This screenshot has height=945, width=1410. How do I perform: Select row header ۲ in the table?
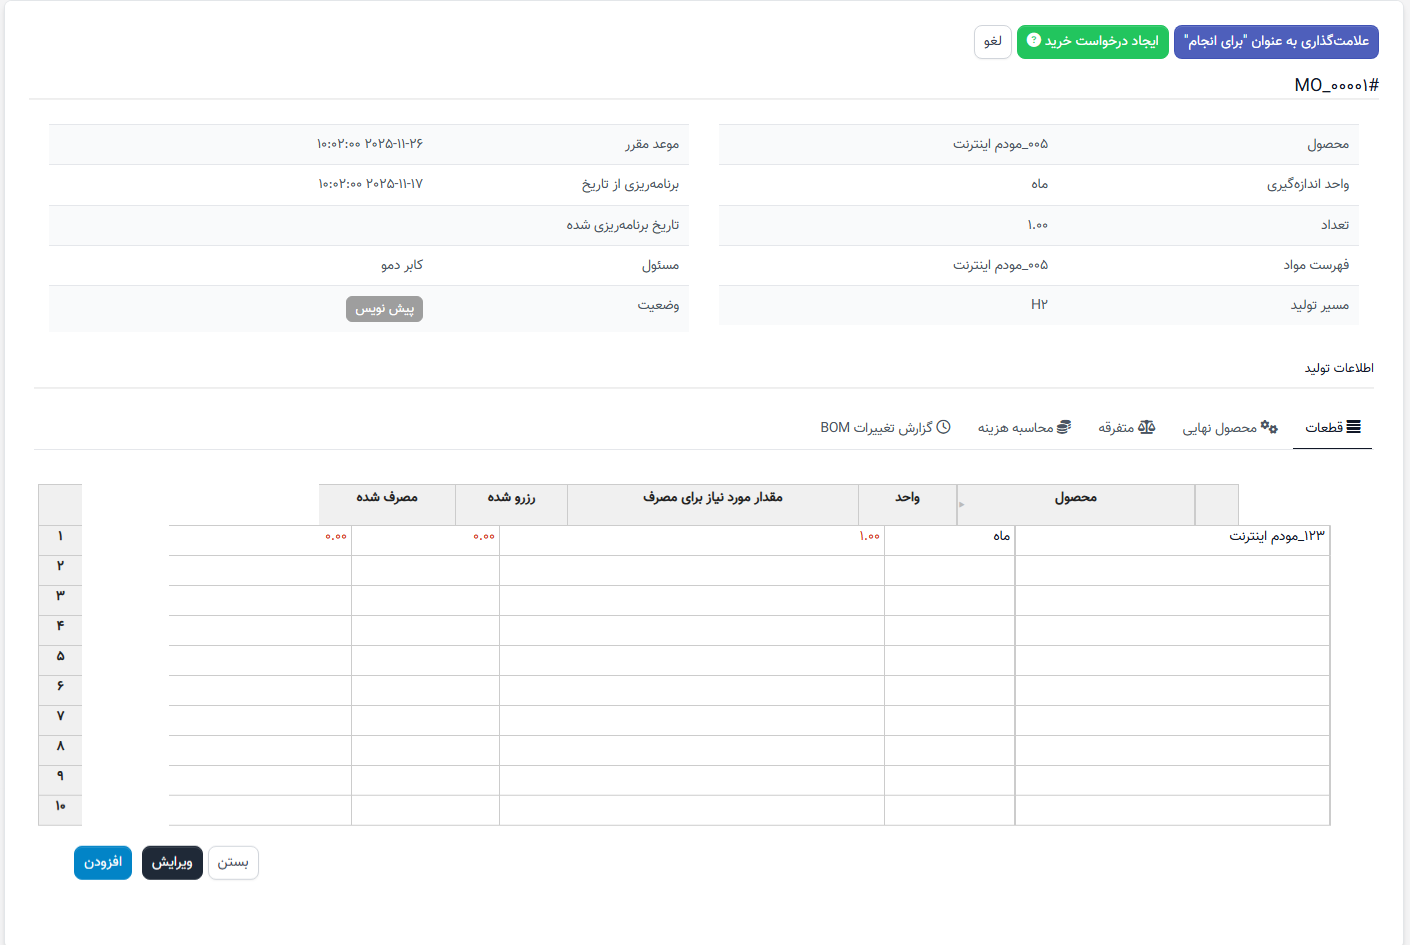(x=60, y=571)
